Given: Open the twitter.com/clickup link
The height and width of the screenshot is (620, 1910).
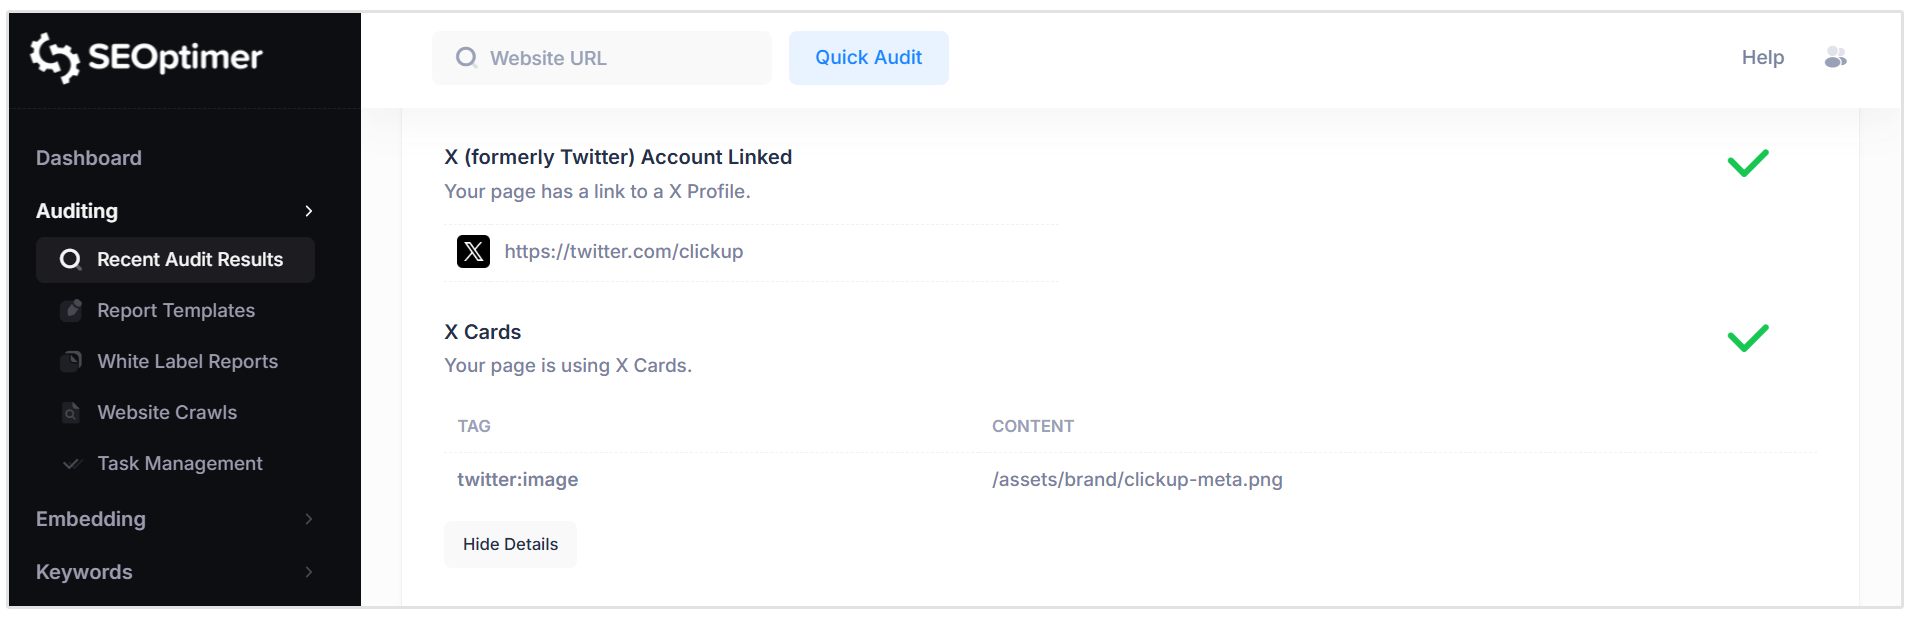Looking at the screenshot, I should click(624, 251).
